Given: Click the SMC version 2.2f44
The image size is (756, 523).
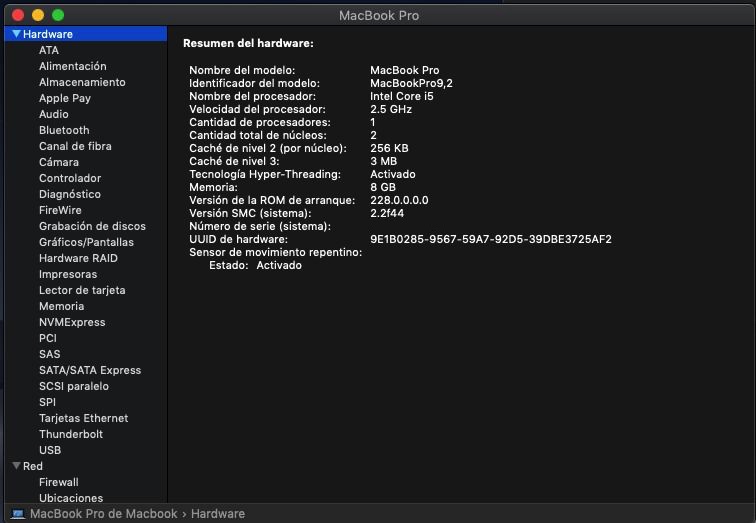Looking at the screenshot, I should point(387,213).
